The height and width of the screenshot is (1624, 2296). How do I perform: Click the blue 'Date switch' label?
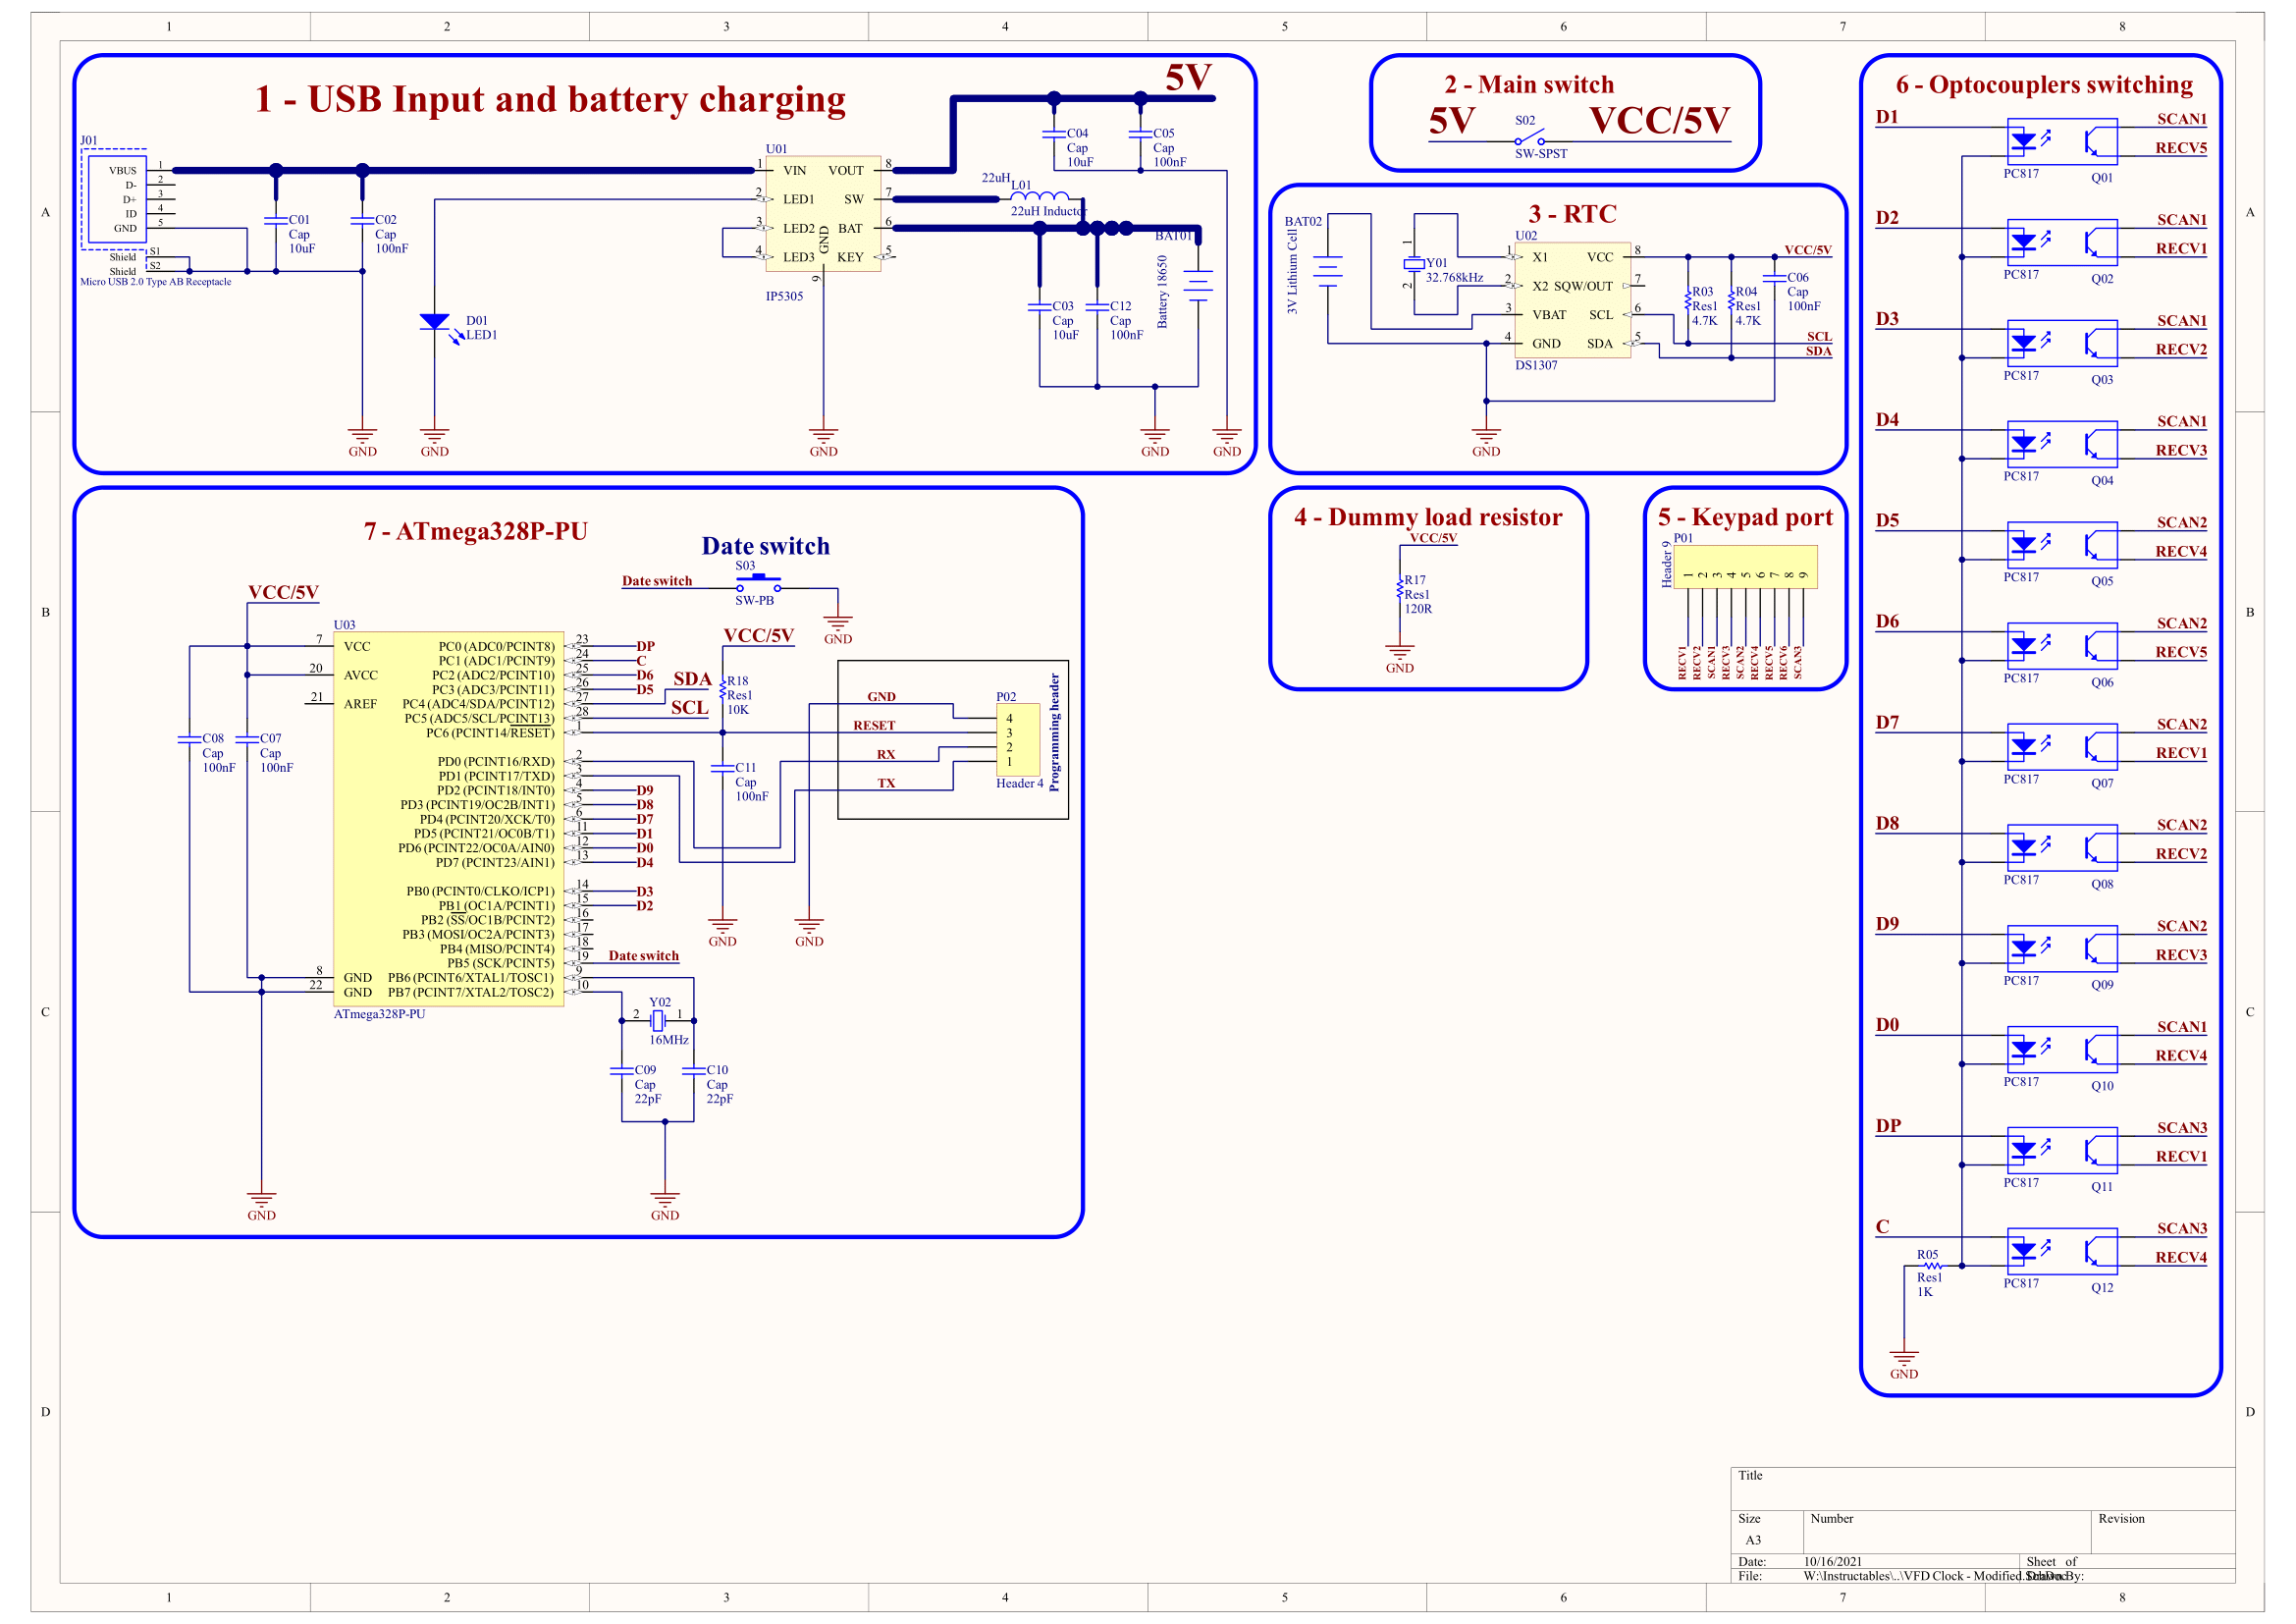click(x=765, y=546)
